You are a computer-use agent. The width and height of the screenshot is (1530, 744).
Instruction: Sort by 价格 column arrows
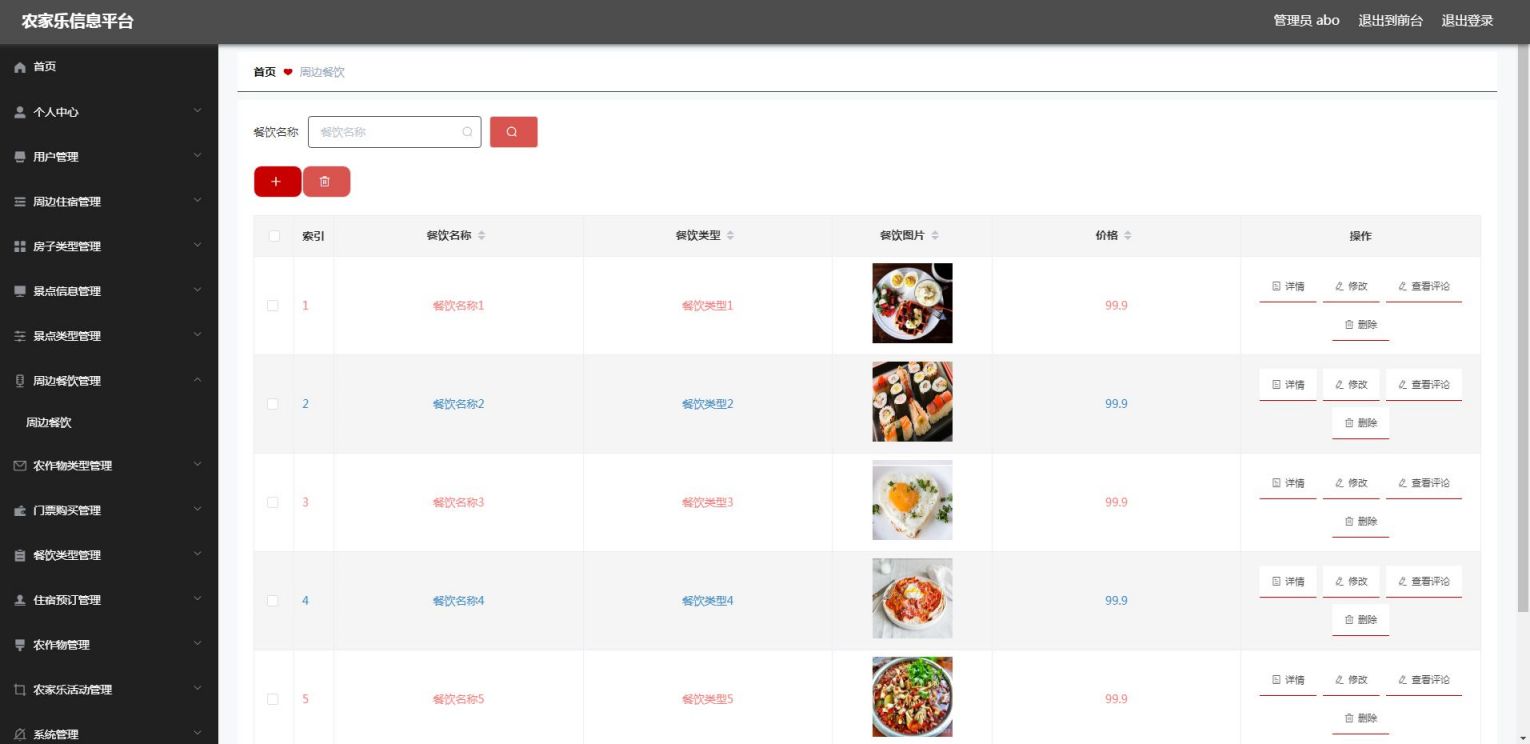(x=1128, y=236)
